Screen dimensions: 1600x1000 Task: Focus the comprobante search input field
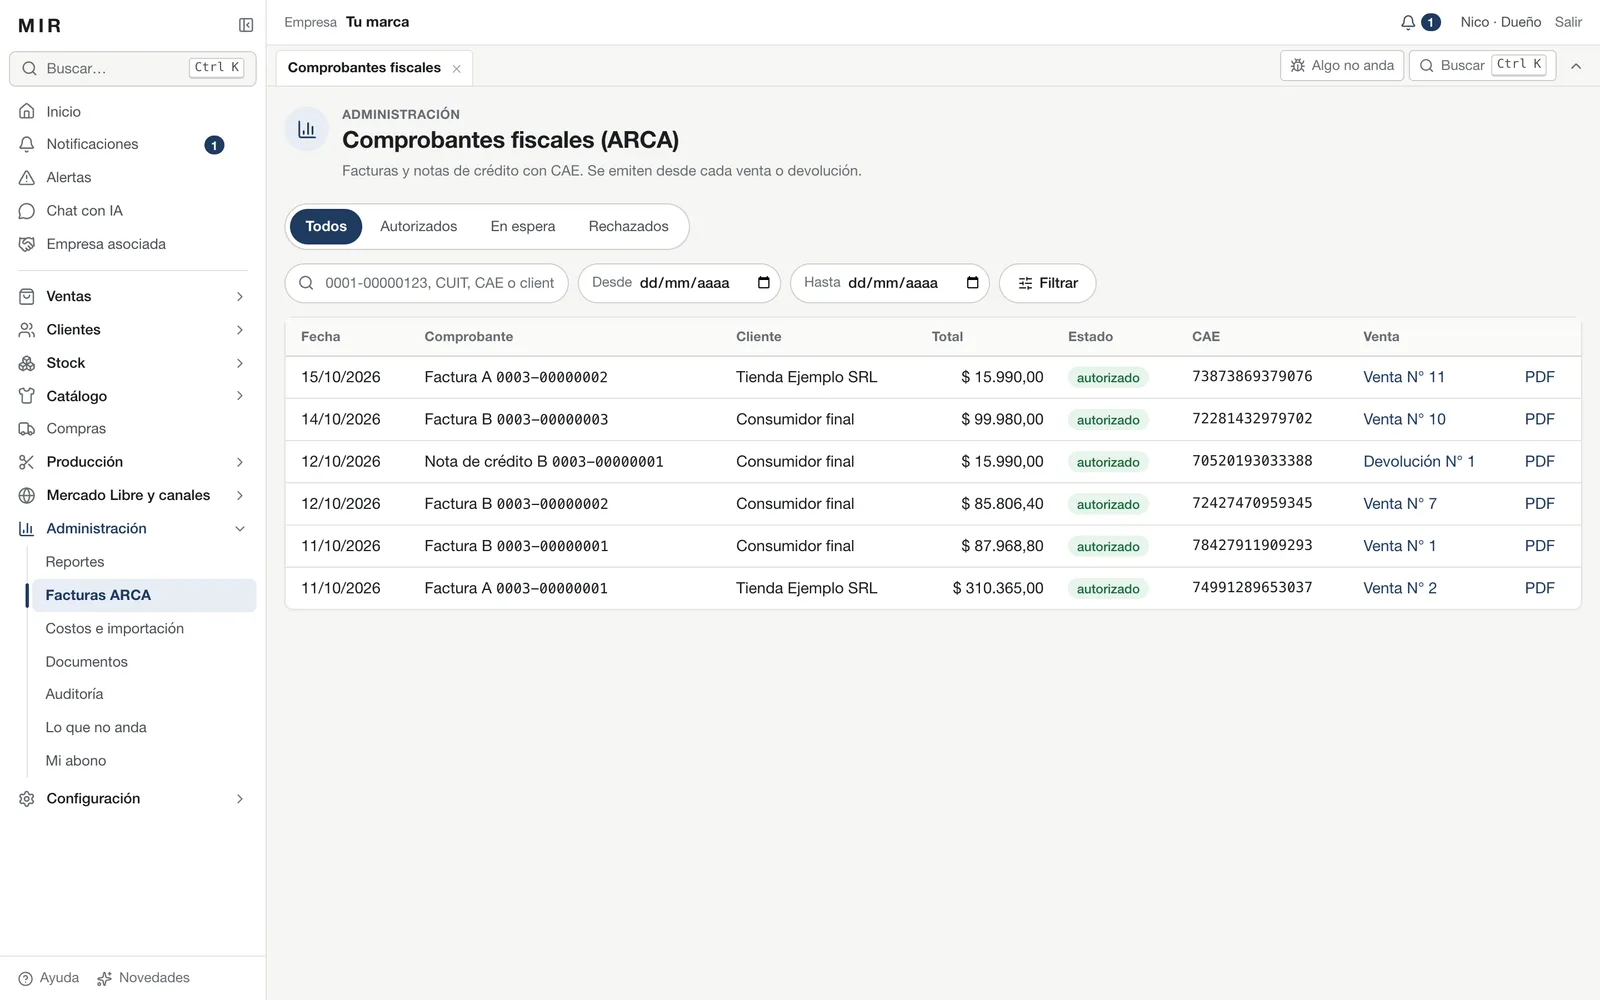[427, 283]
